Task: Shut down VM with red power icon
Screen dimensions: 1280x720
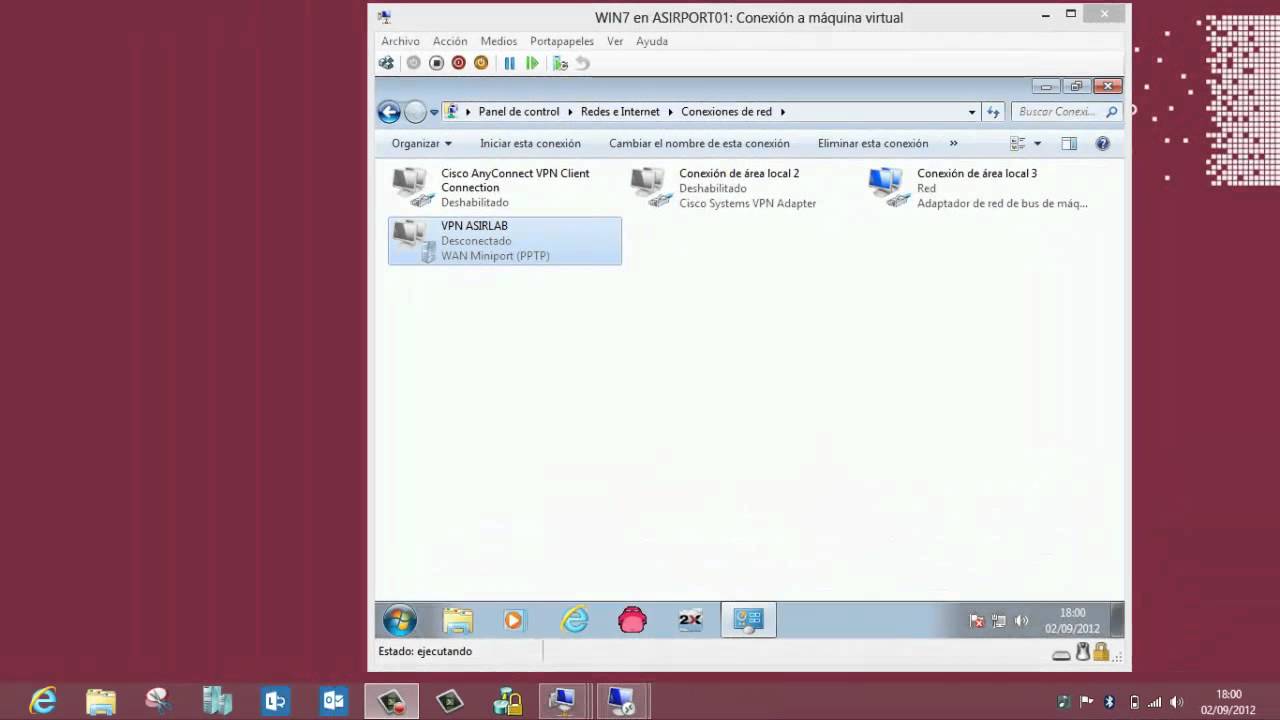Action: pyautogui.click(x=458, y=63)
